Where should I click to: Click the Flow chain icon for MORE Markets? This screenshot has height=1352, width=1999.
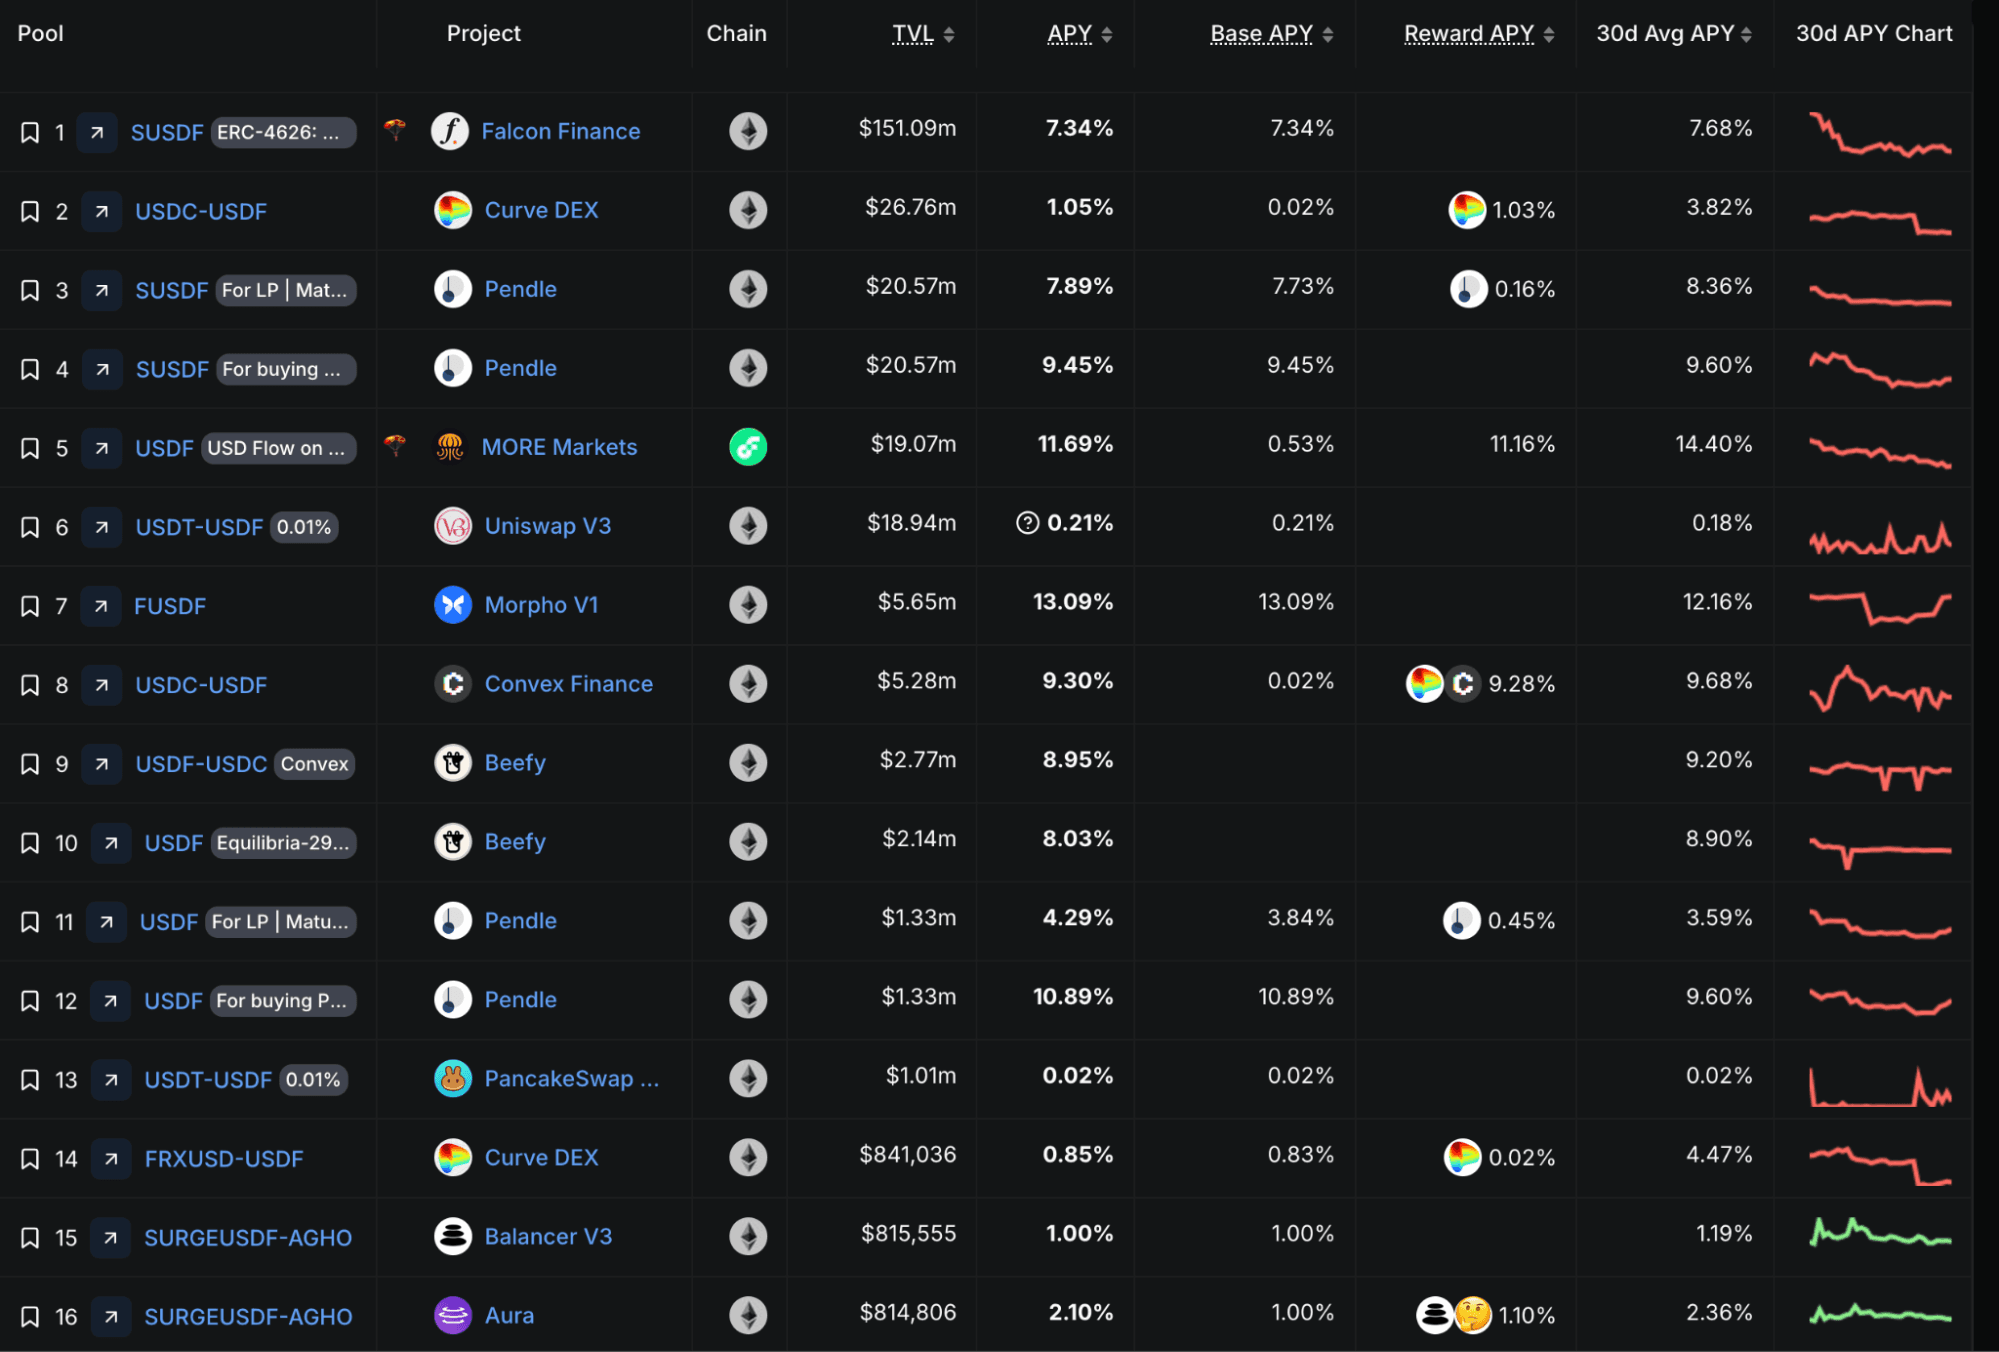pos(748,447)
